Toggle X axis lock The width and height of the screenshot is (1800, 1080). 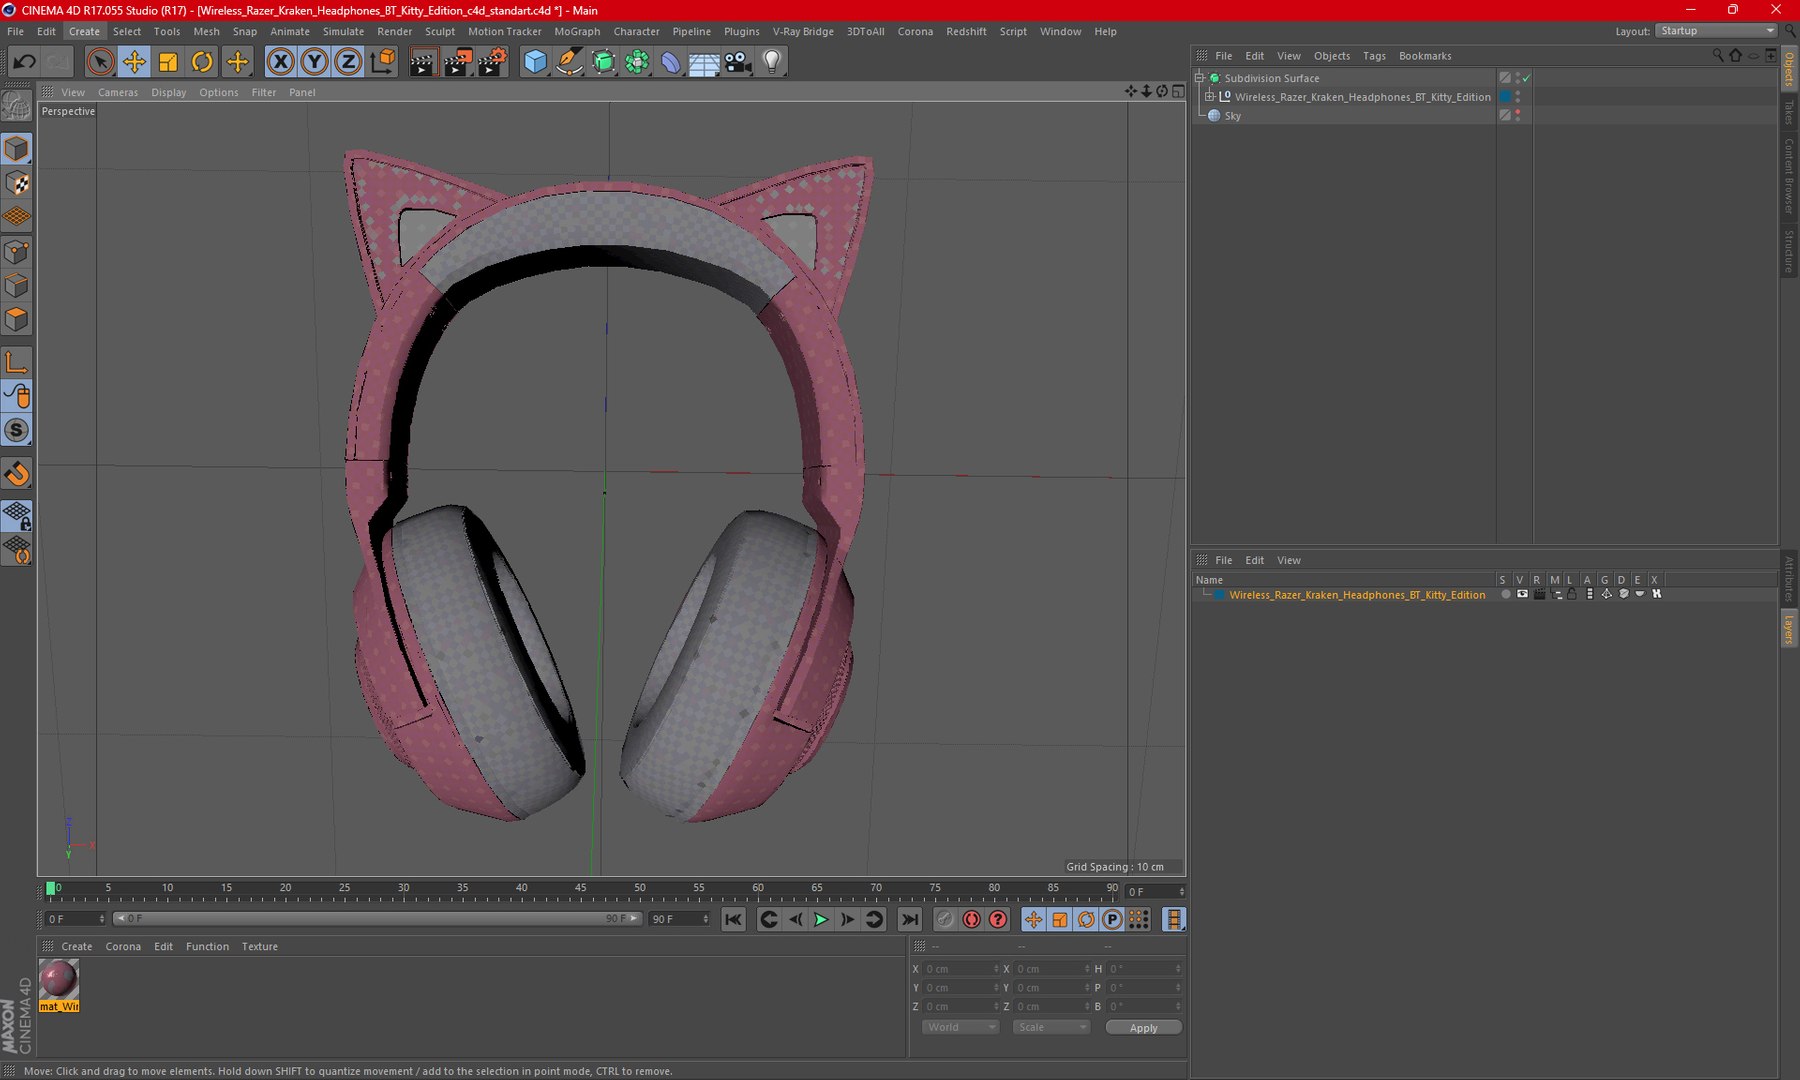(x=281, y=62)
